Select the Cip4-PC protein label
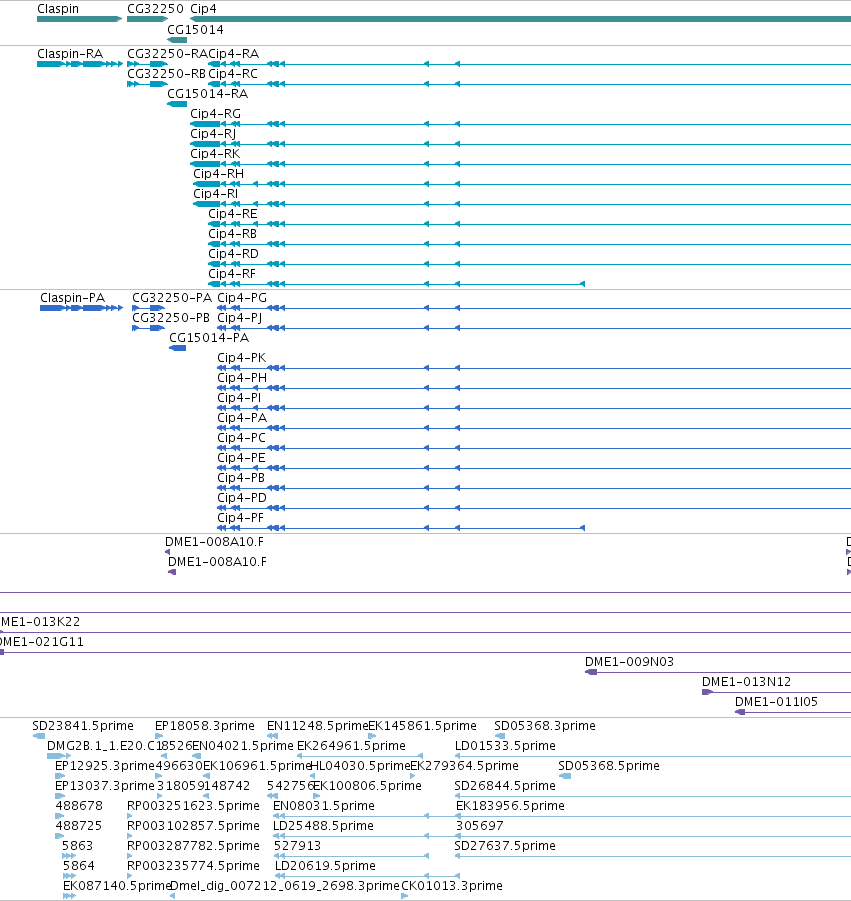Viewport: 851px width, 901px height. coord(241,438)
